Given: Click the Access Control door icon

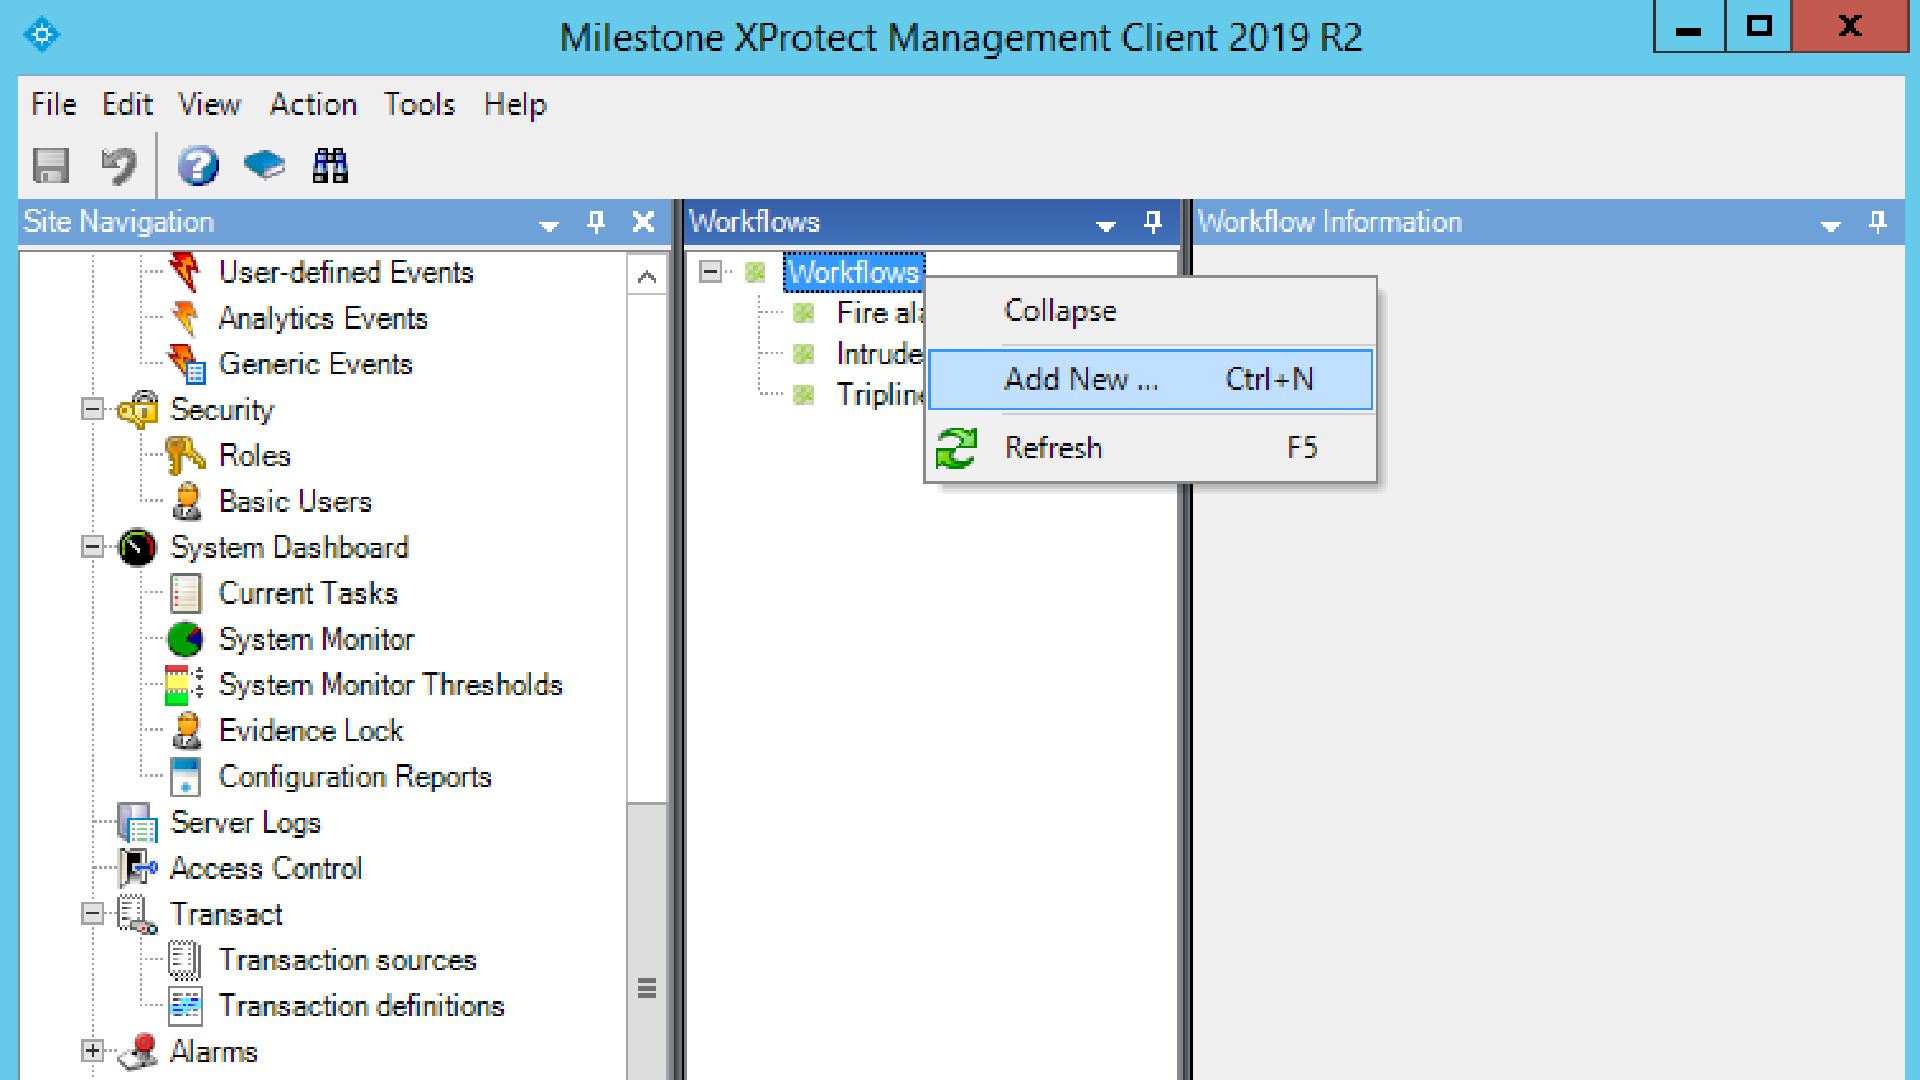Looking at the screenshot, I should click(x=138, y=868).
